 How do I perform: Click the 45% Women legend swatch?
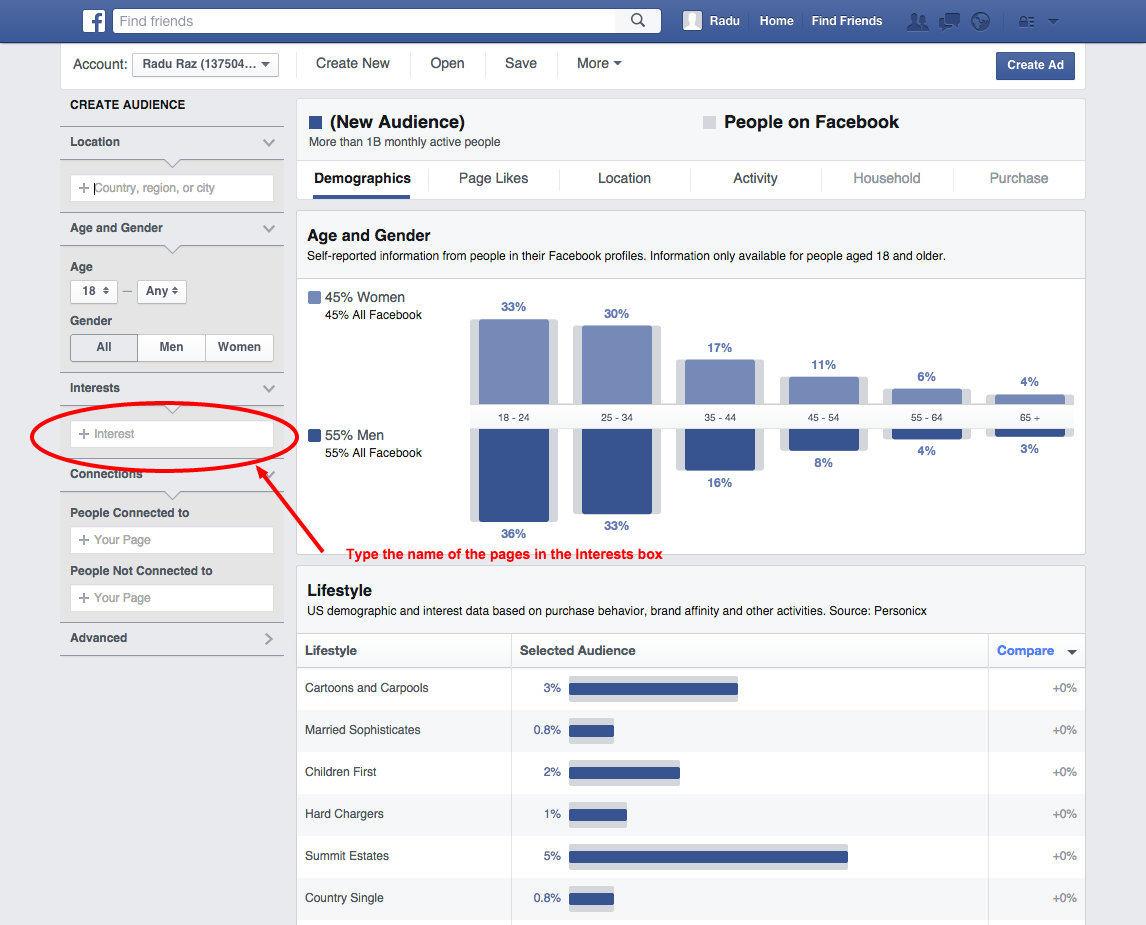[314, 297]
